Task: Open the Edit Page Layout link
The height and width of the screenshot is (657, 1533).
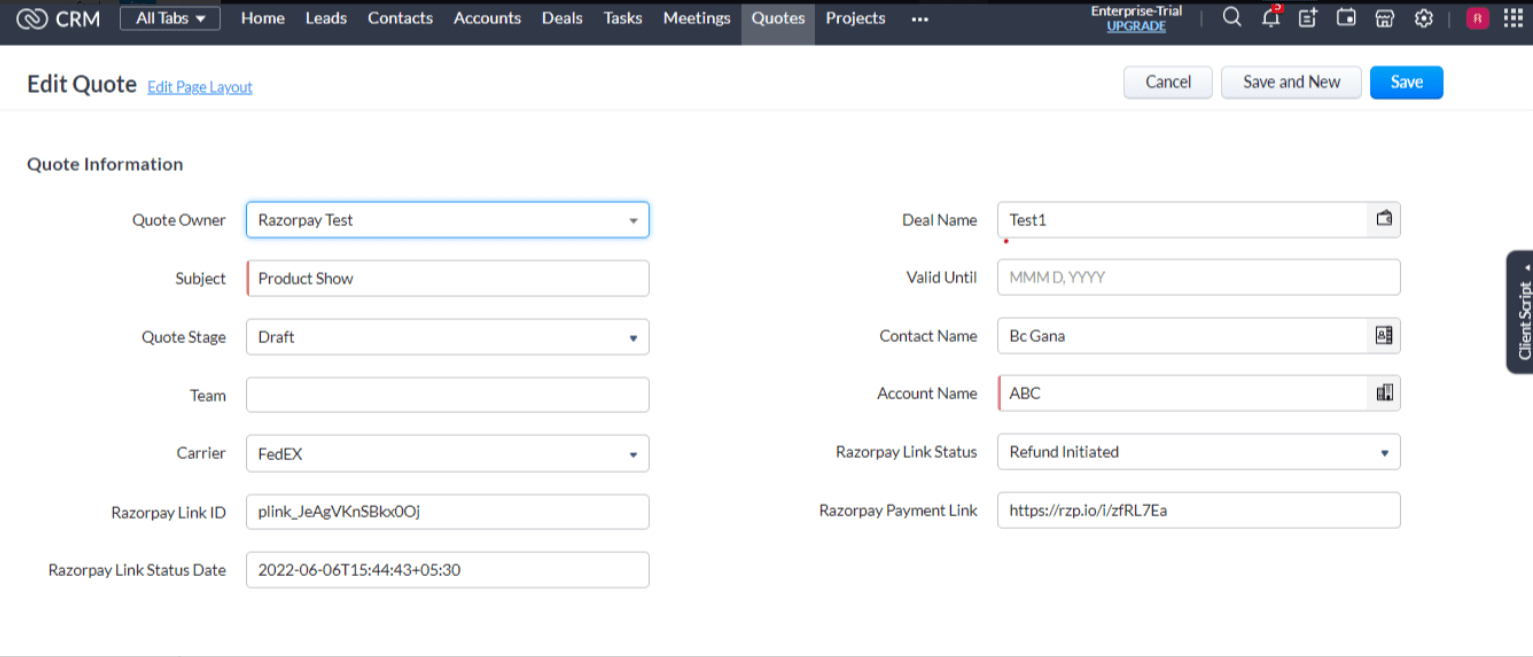Action: (x=200, y=87)
